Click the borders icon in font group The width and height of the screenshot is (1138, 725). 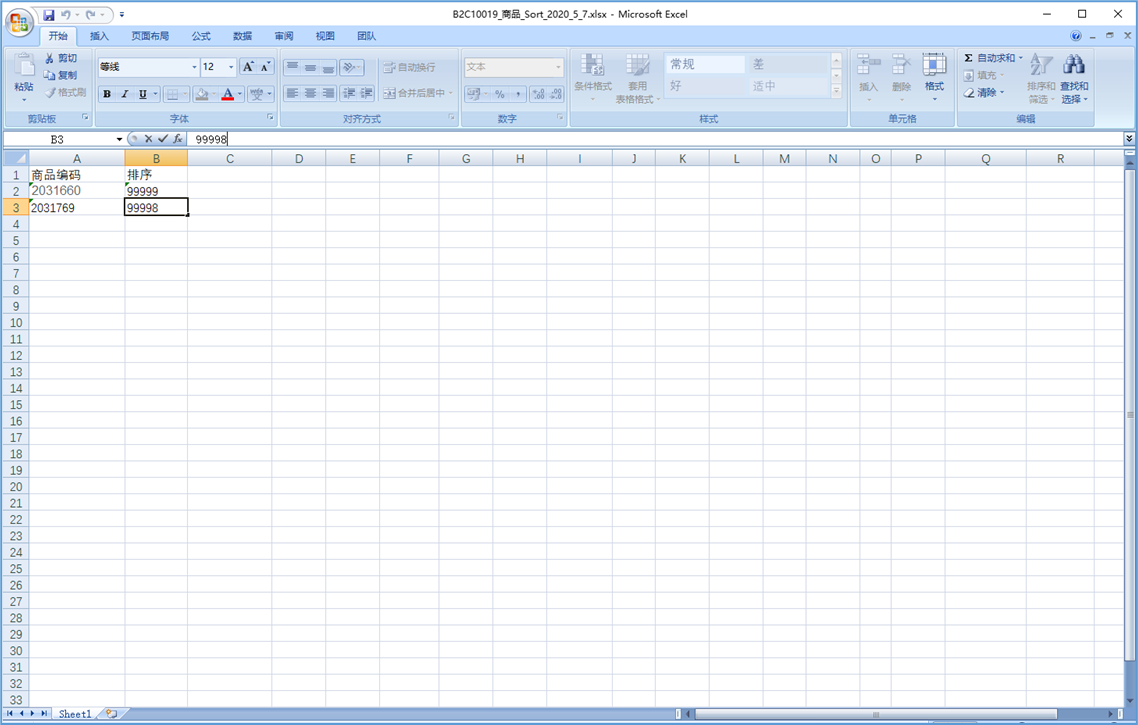[172, 94]
